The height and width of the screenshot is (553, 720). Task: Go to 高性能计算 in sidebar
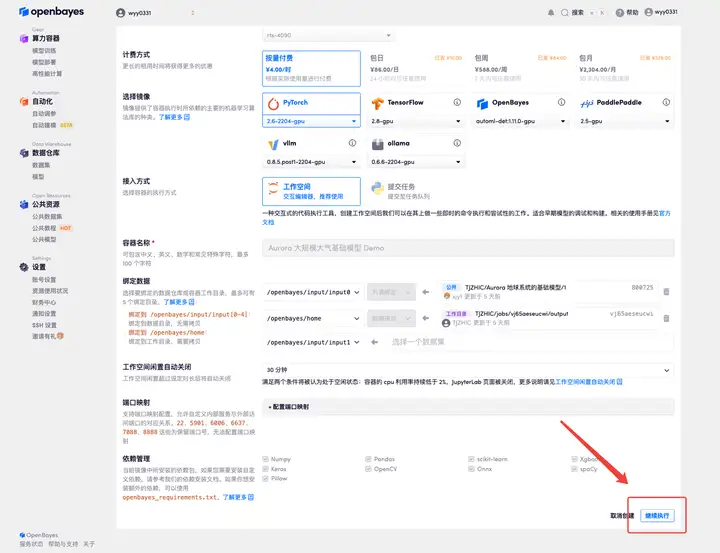(47, 73)
